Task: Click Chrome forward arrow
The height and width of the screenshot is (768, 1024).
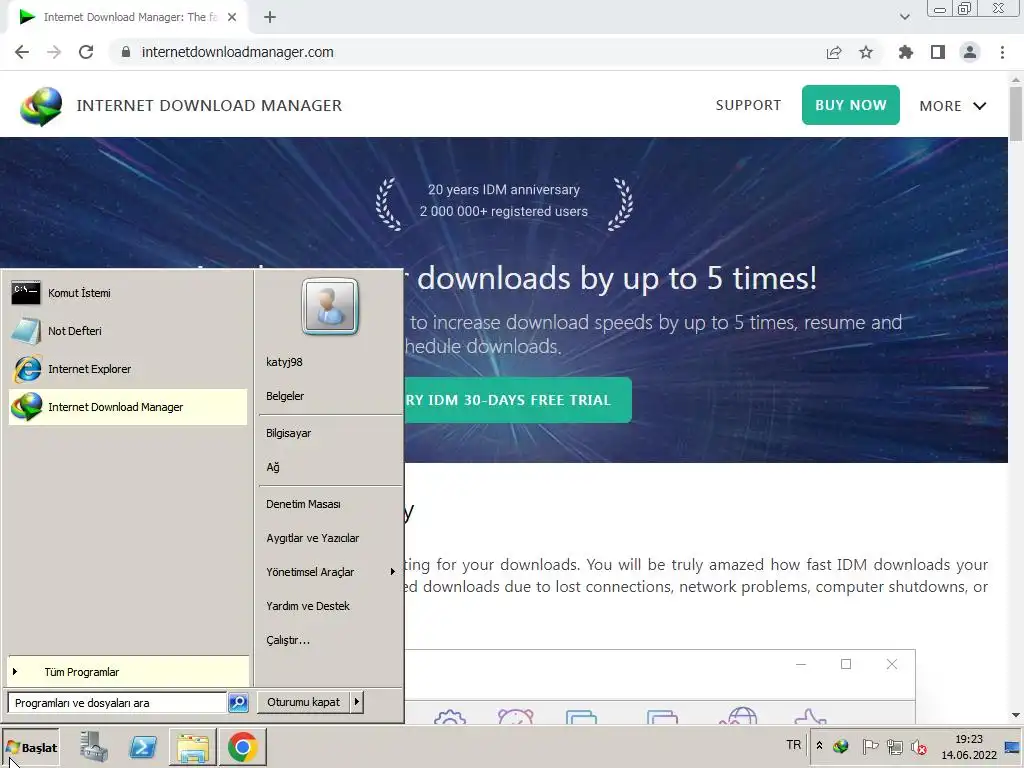Action: coord(54,52)
